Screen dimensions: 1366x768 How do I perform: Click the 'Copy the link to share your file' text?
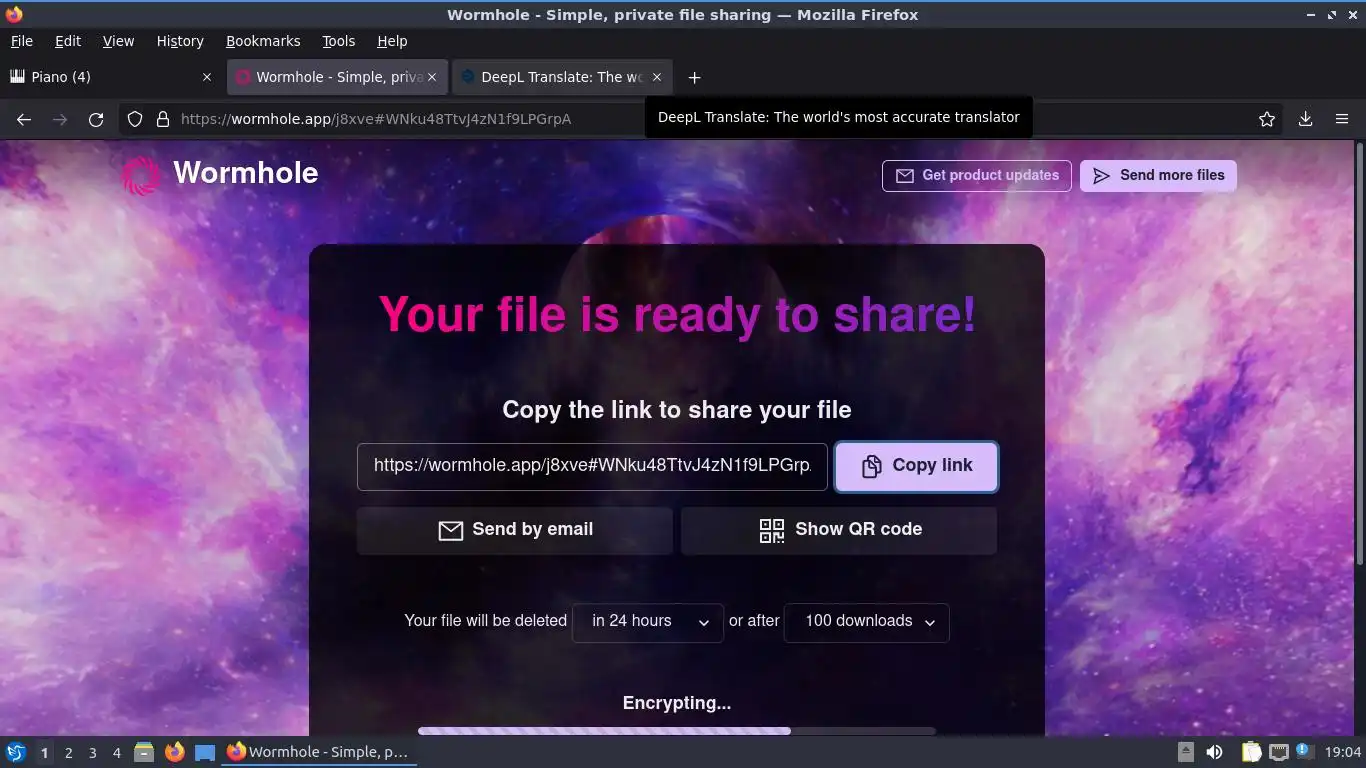click(677, 410)
